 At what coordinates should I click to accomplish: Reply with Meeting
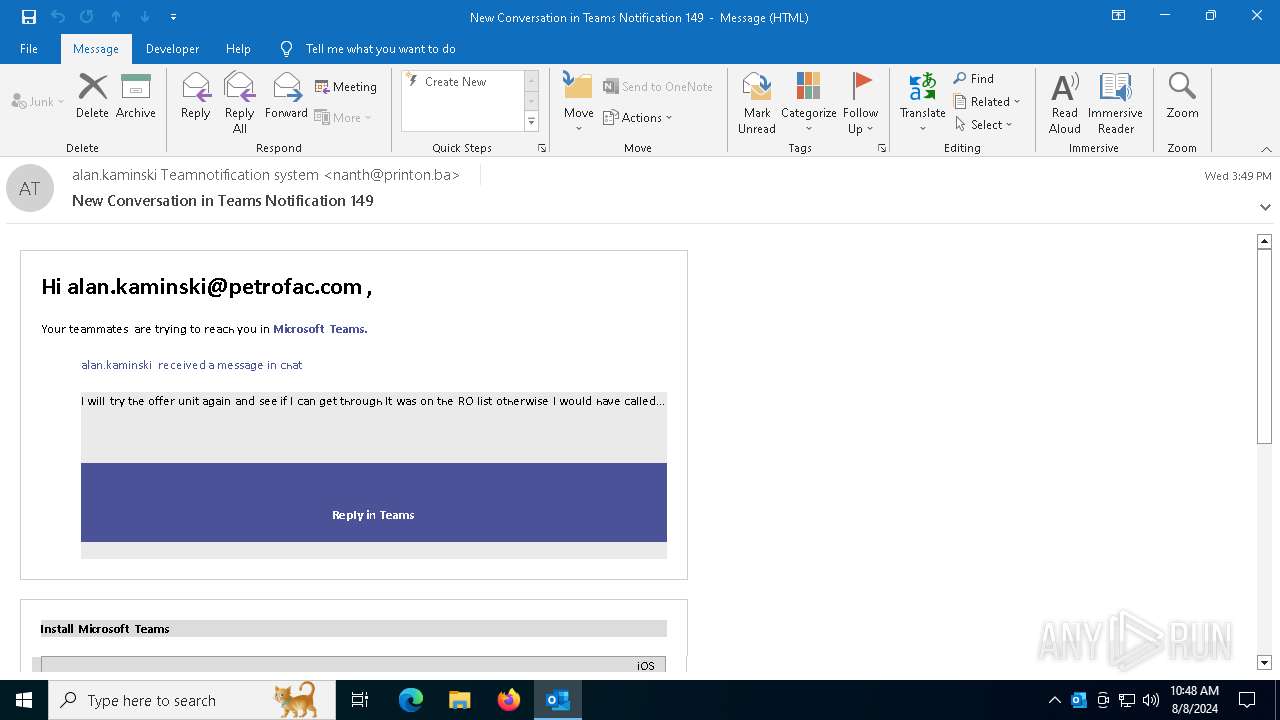(x=346, y=87)
